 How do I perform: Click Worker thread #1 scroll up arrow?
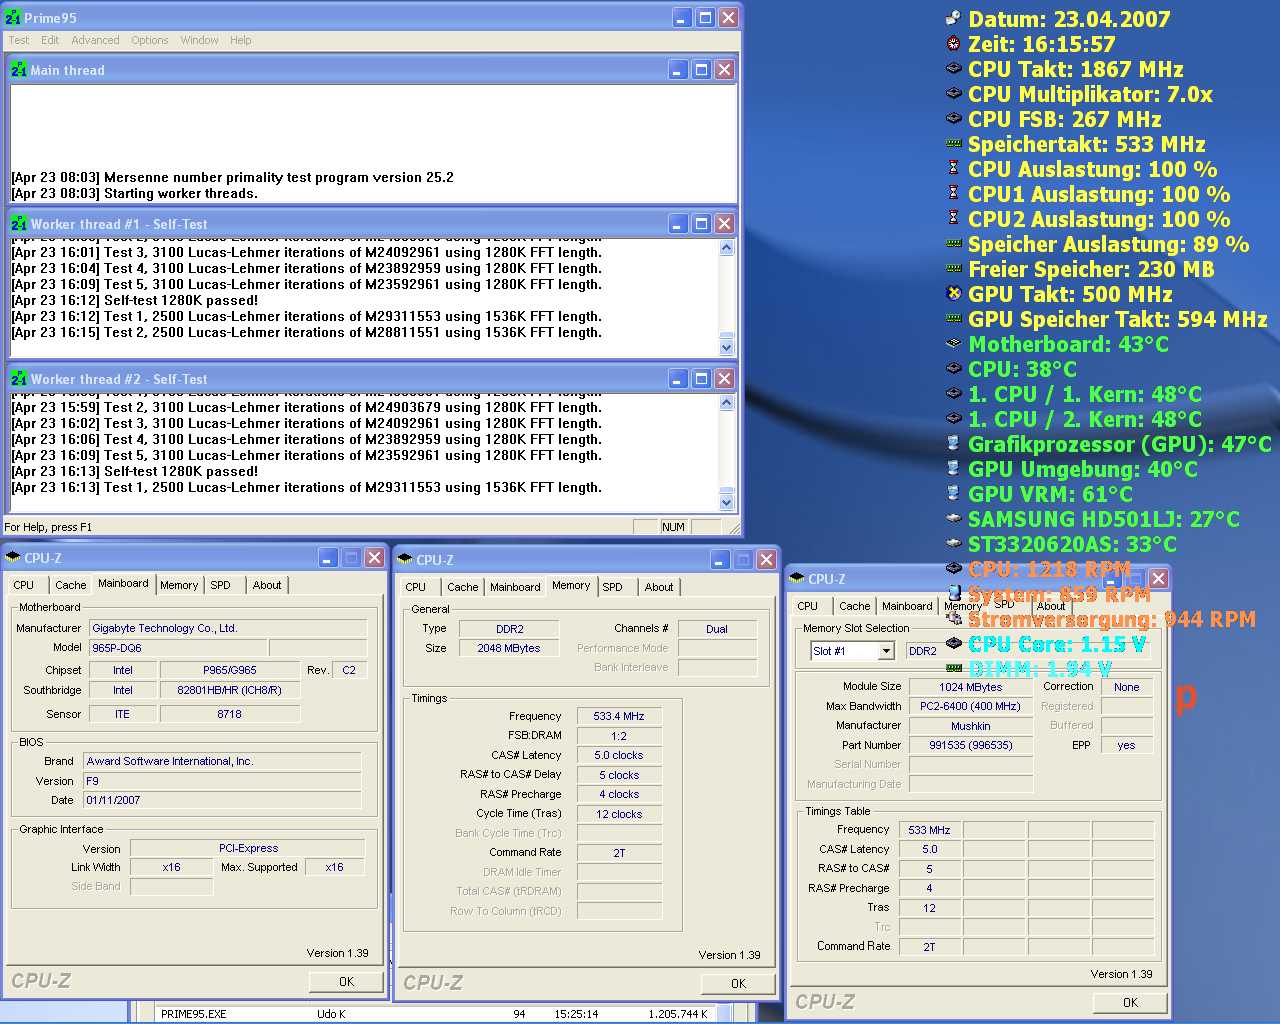[727, 247]
